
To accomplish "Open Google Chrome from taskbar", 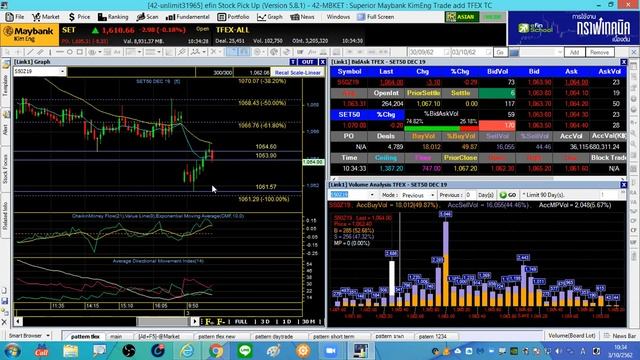I will click(x=216, y=351).
